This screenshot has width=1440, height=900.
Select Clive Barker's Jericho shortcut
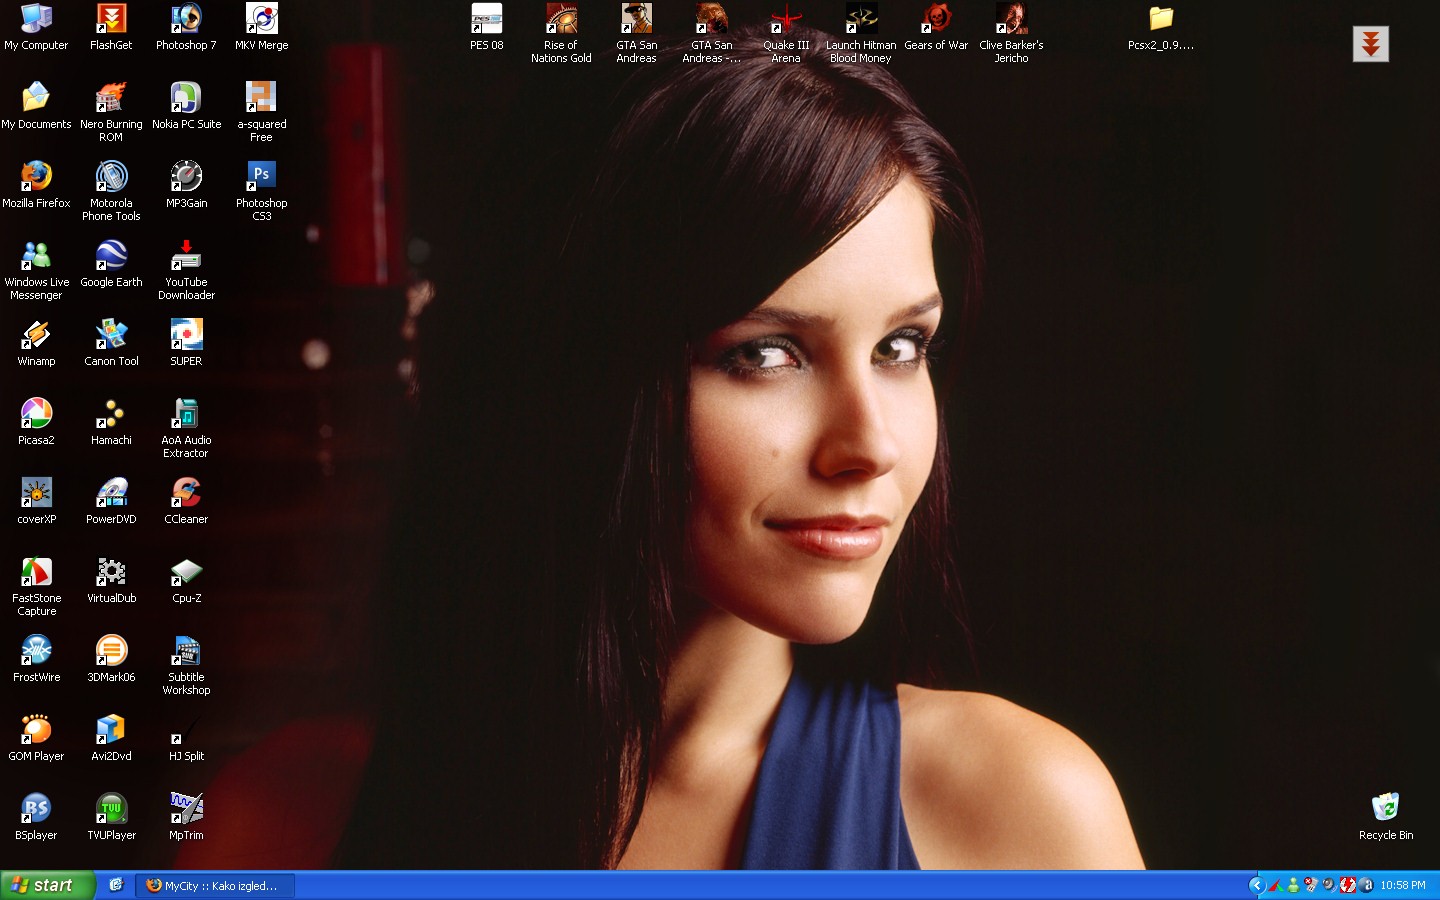pos(1011,34)
